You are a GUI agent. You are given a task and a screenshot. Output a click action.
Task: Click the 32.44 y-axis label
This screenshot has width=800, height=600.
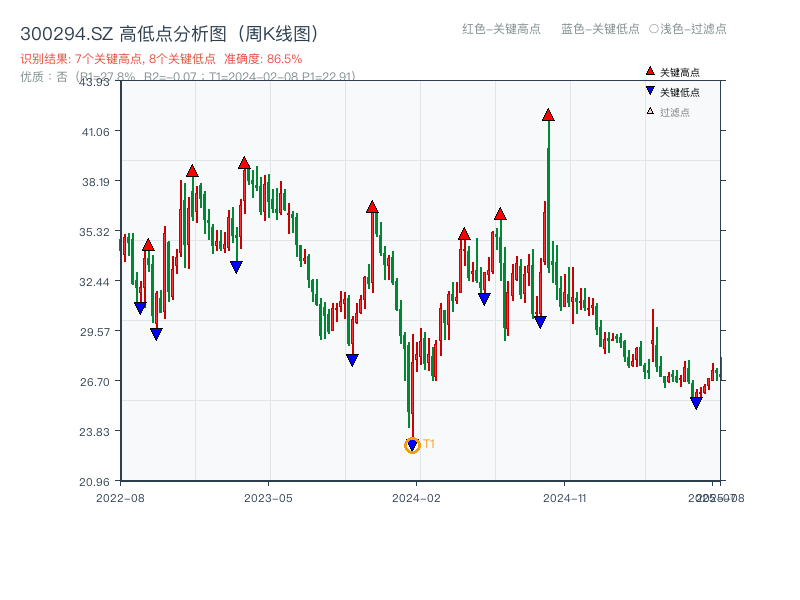94,282
